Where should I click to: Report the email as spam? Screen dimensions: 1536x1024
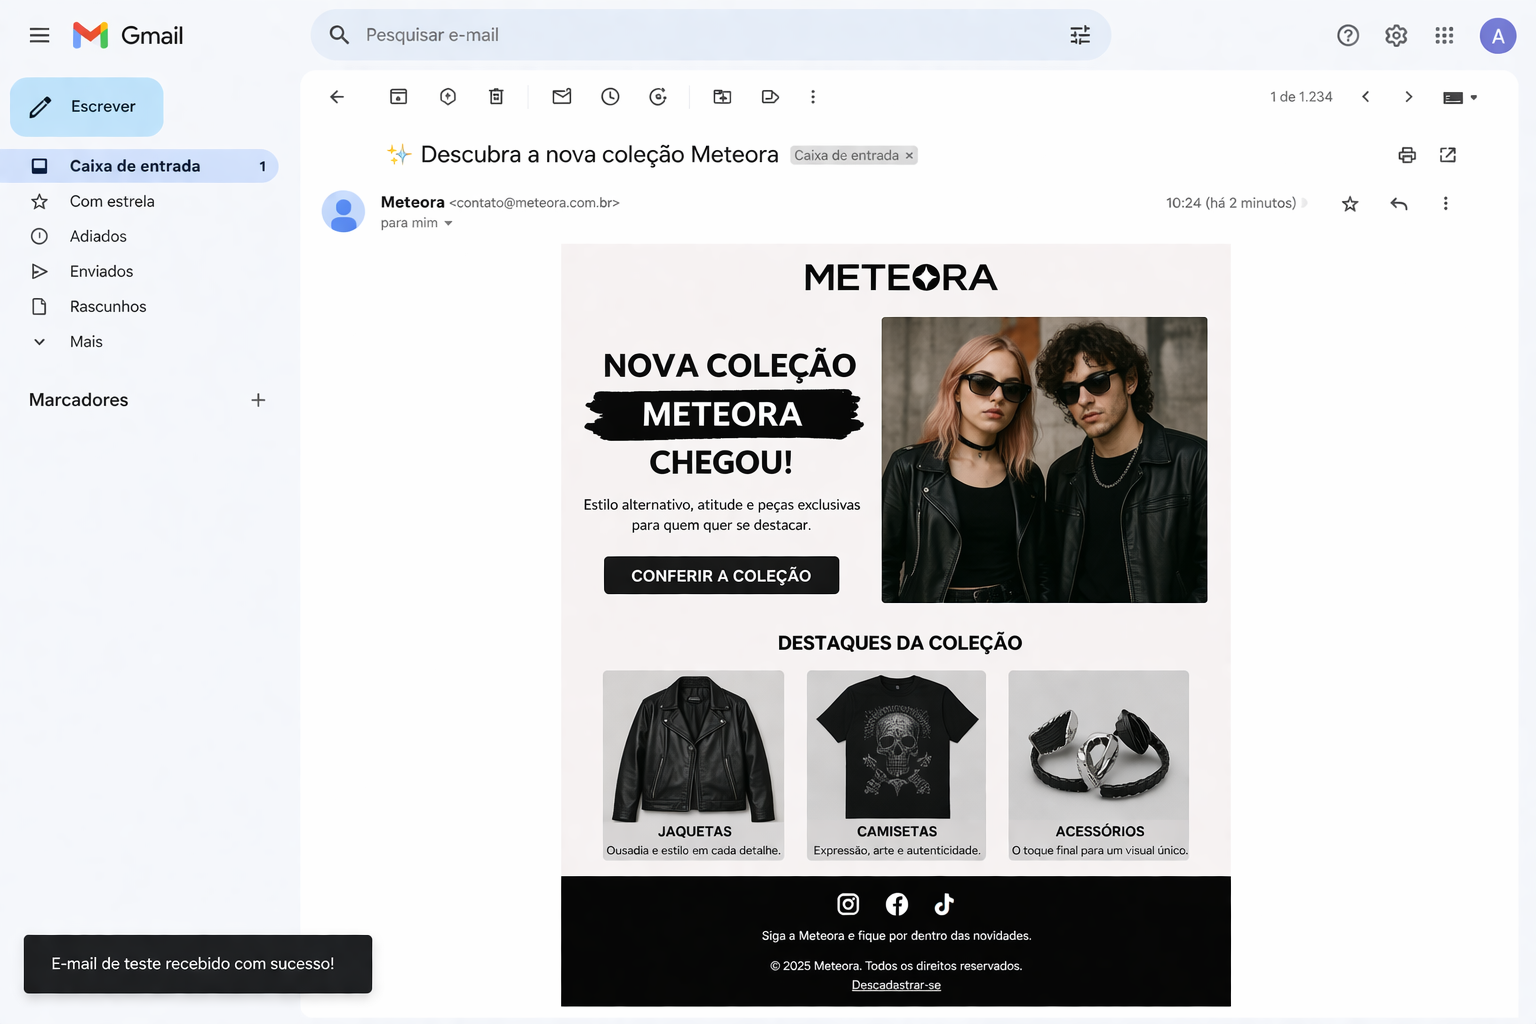(x=447, y=96)
